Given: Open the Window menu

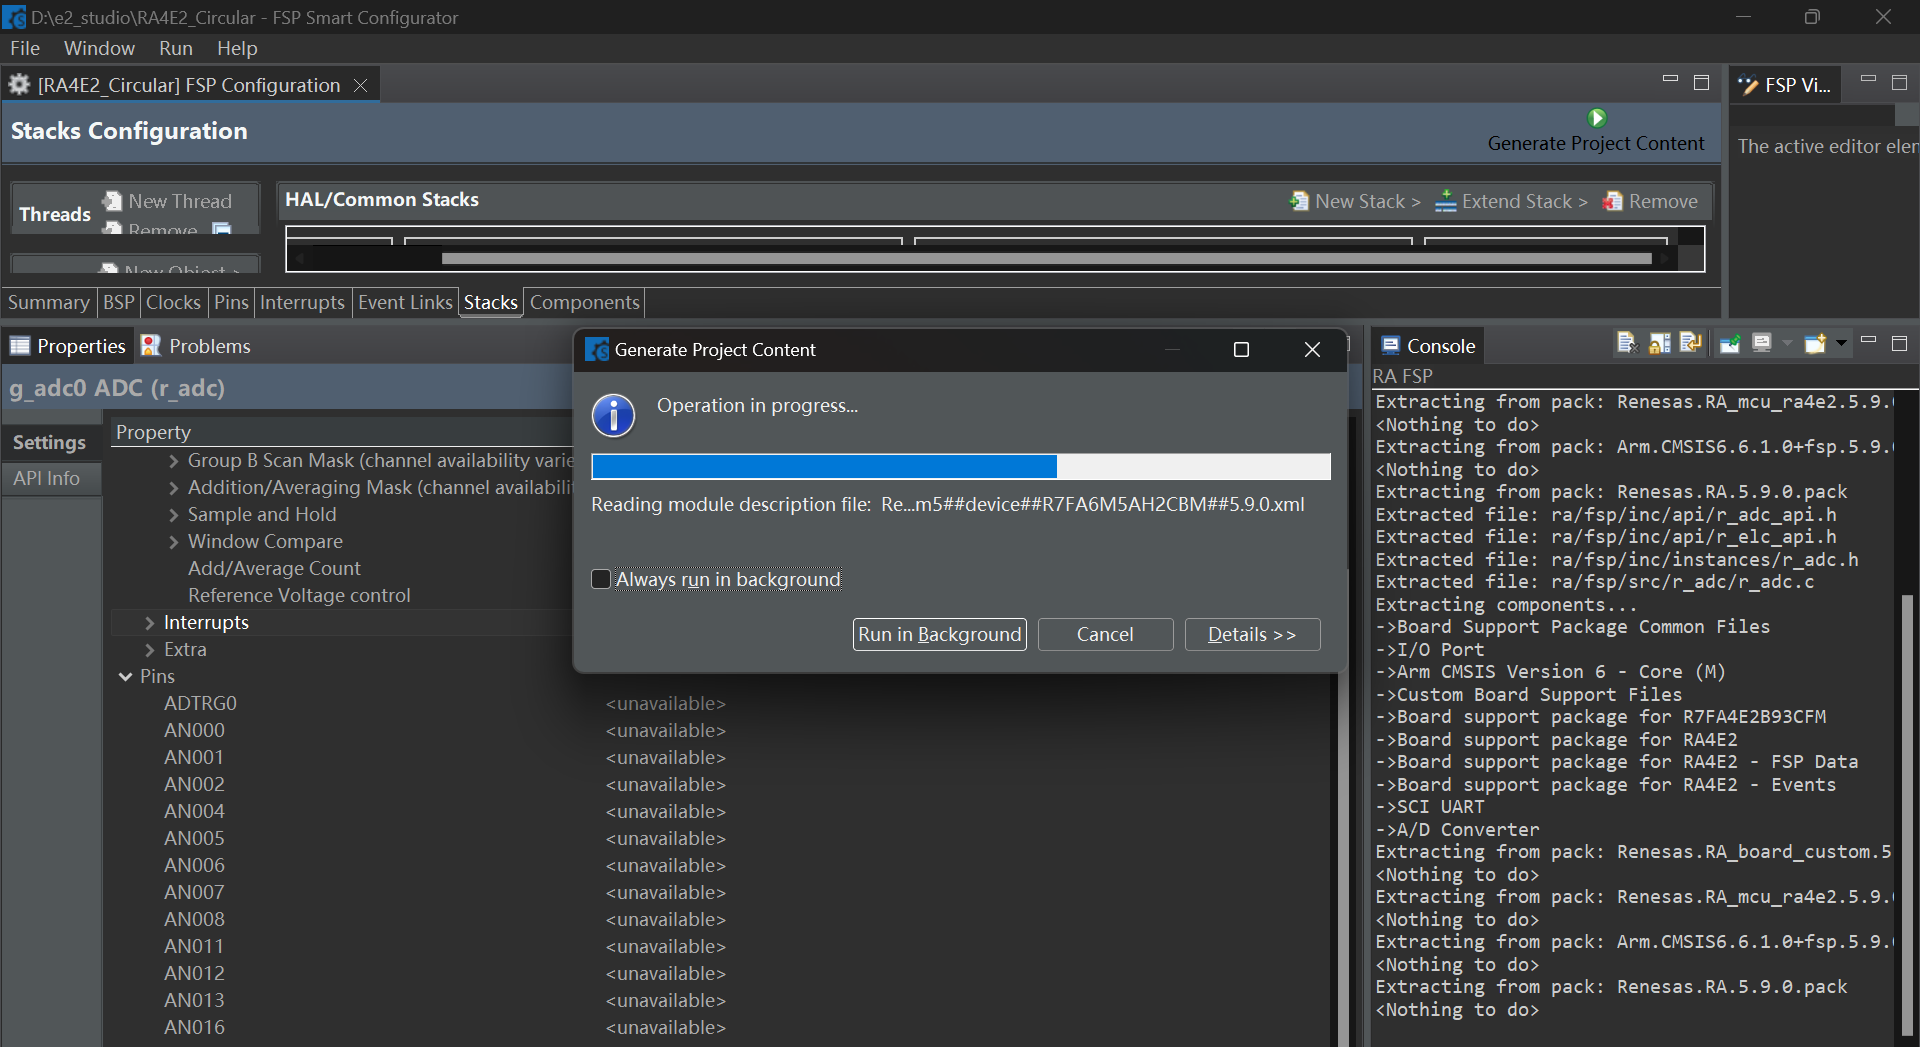Looking at the screenshot, I should [99, 48].
